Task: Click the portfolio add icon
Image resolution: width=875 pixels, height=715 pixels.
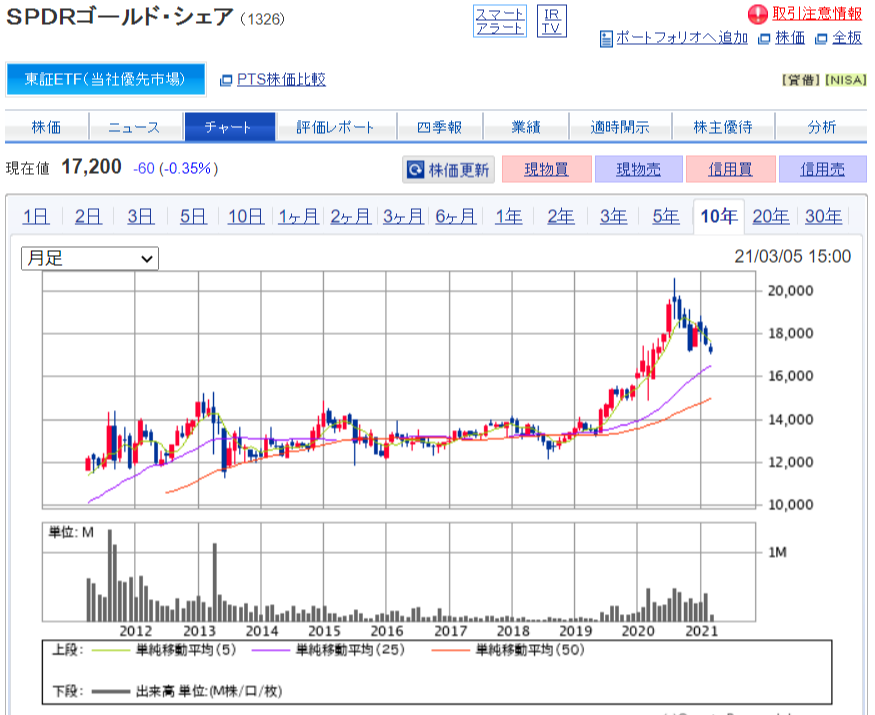Action: tap(606, 39)
